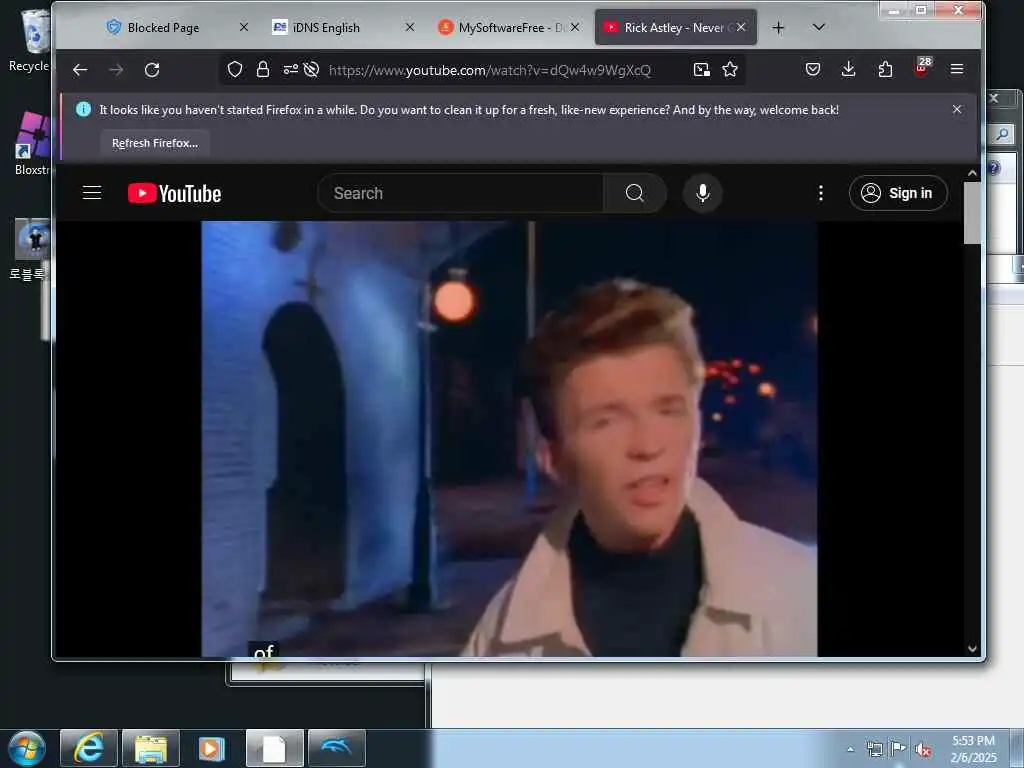Expand the list all tabs dropdown
The width and height of the screenshot is (1024, 768).
(819, 27)
